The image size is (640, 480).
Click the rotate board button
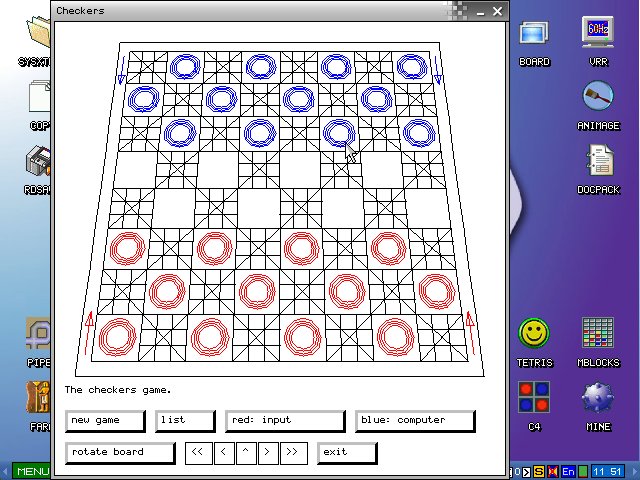pyautogui.click(x=120, y=452)
